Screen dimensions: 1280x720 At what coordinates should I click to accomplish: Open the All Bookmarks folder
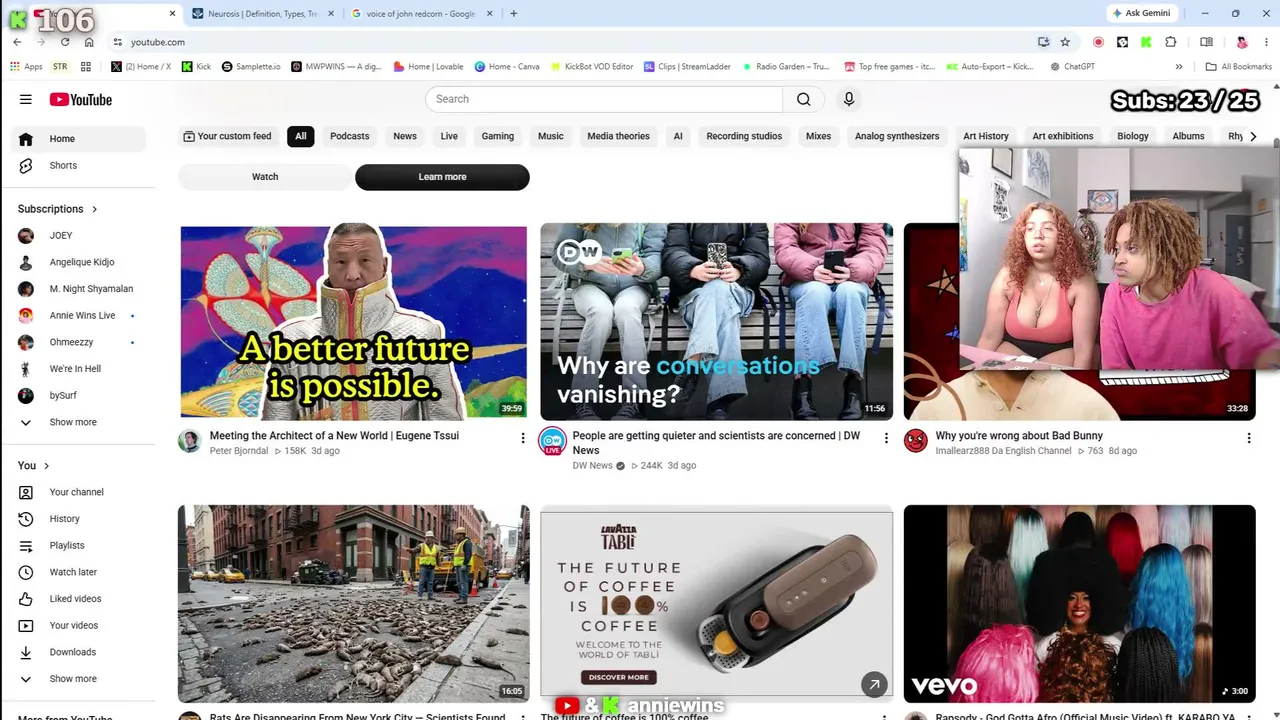click(1239, 67)
